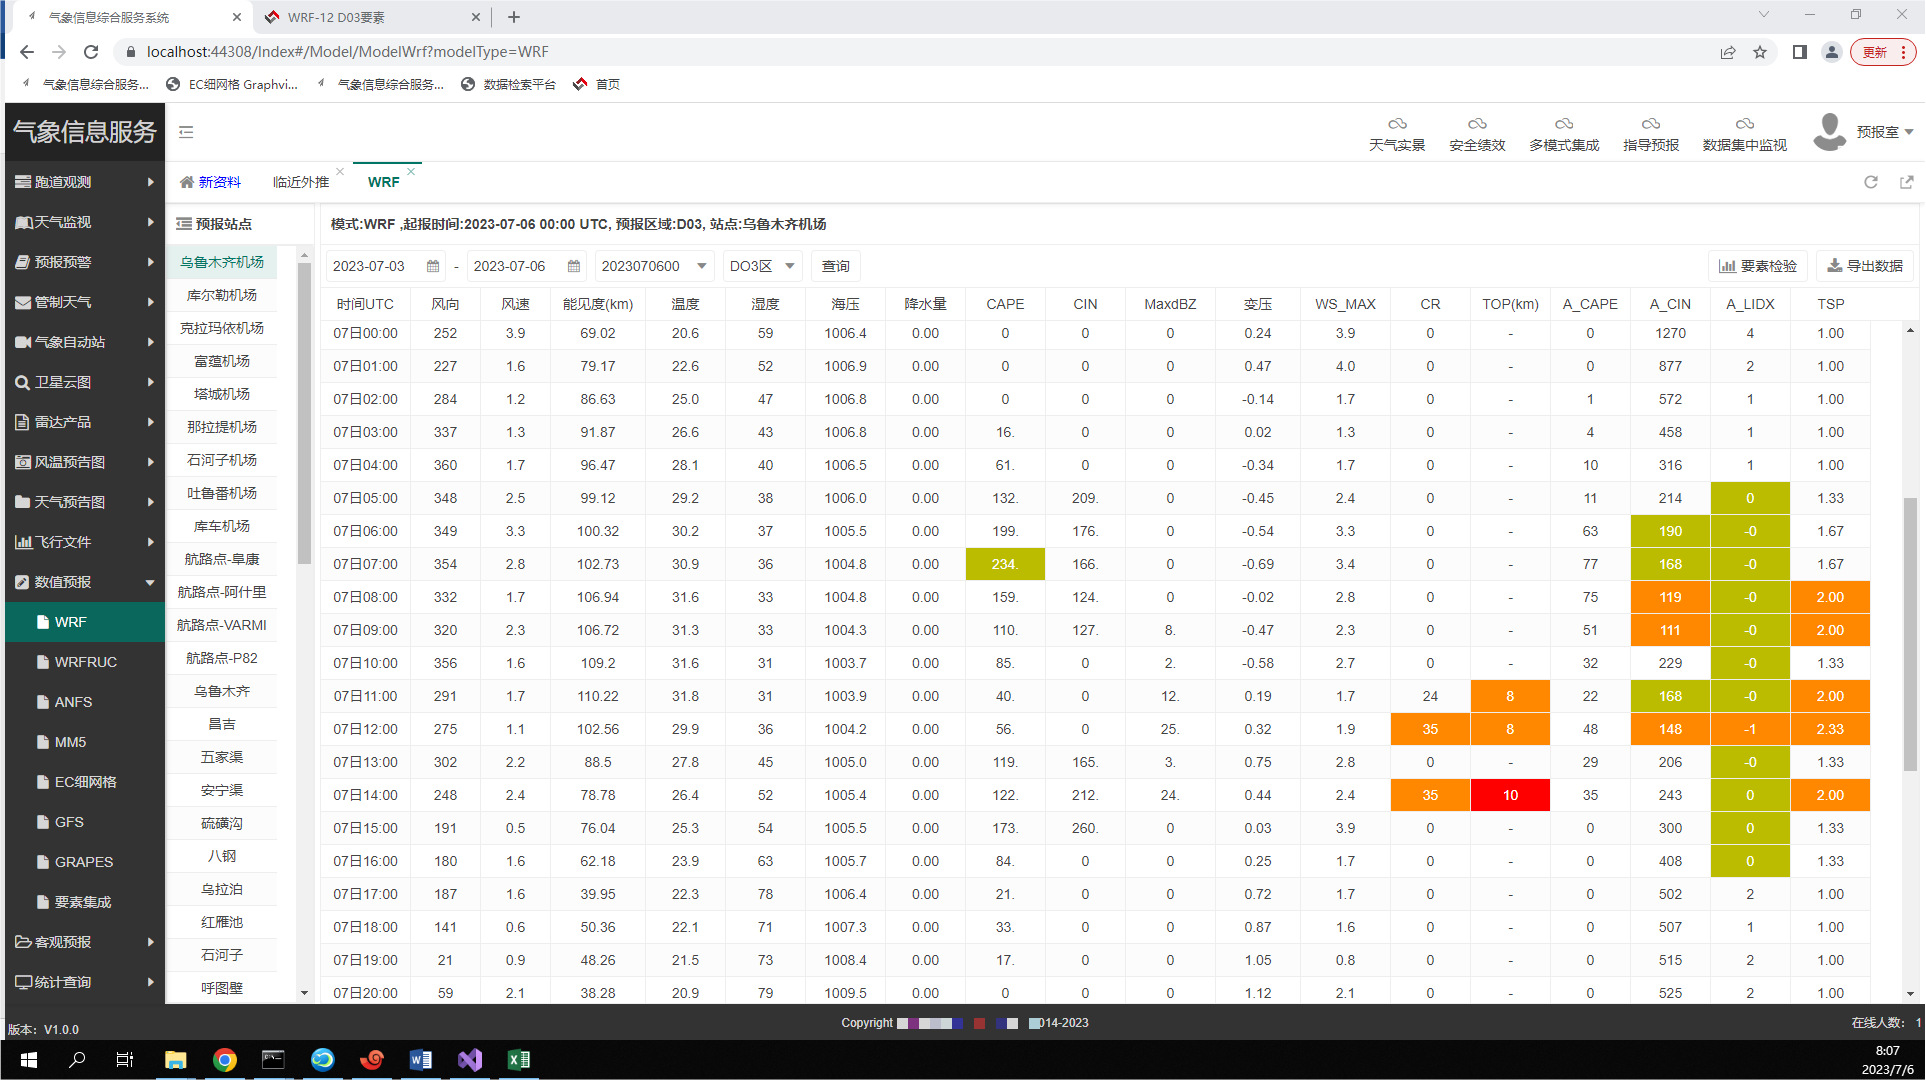The width and height of the screenshot is (1926, 1080).
Task: Expand 预报预警 sidebar menu
Action: 85,262
